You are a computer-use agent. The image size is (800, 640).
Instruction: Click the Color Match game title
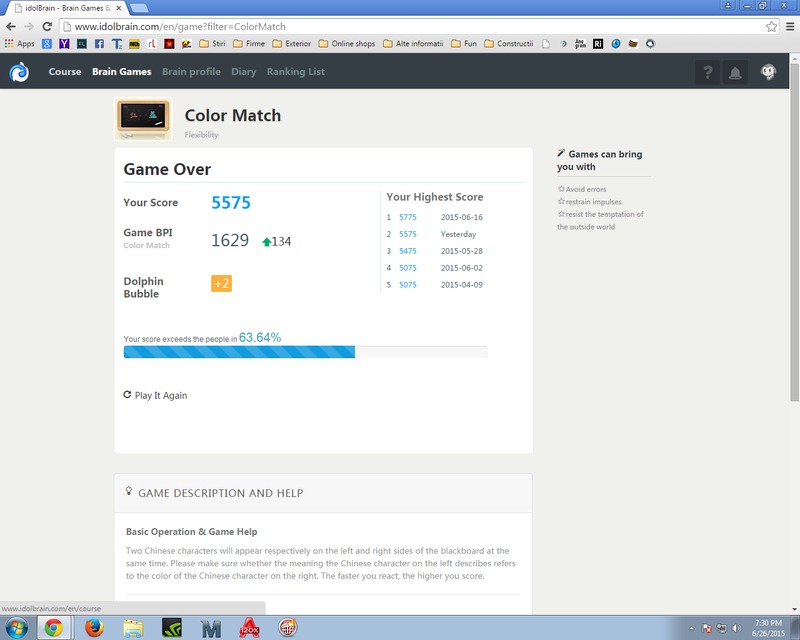tap(233, 115)
